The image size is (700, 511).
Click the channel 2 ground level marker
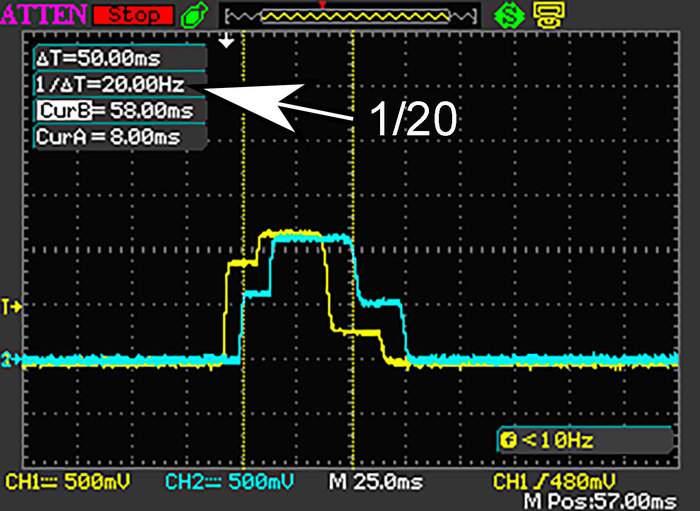(x=13, y=358)
